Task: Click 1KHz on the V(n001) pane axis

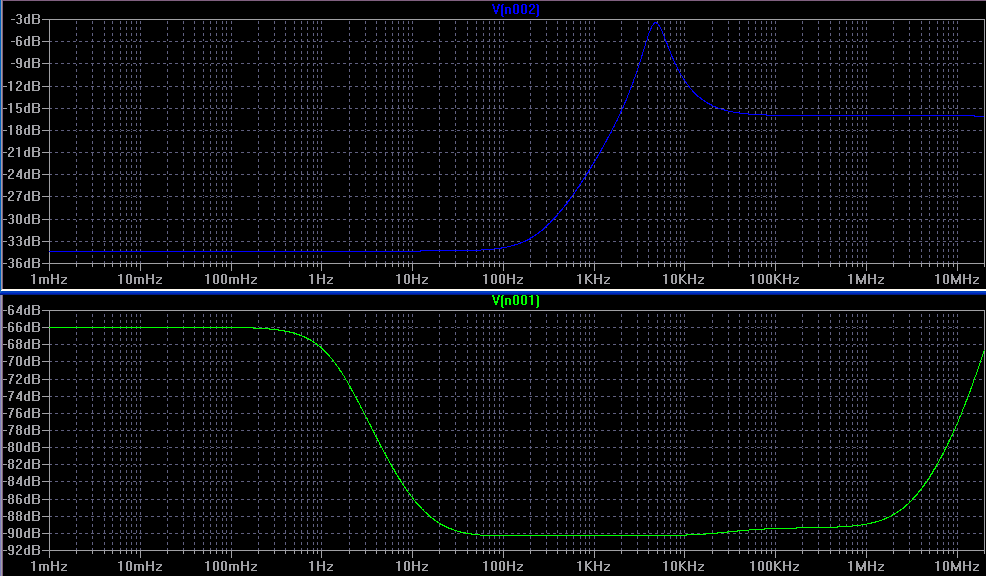Action: (593, 566)
